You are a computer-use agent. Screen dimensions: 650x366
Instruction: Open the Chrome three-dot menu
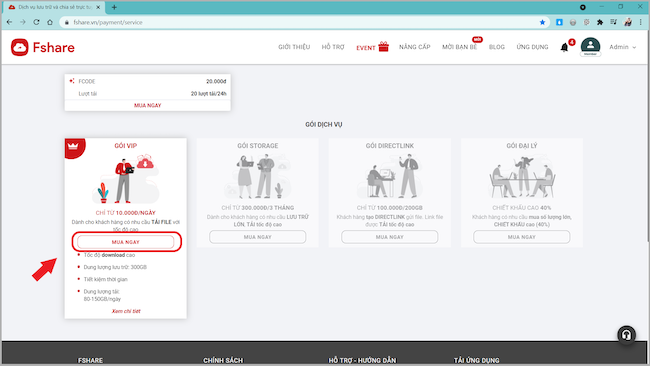tap(640, 22)
